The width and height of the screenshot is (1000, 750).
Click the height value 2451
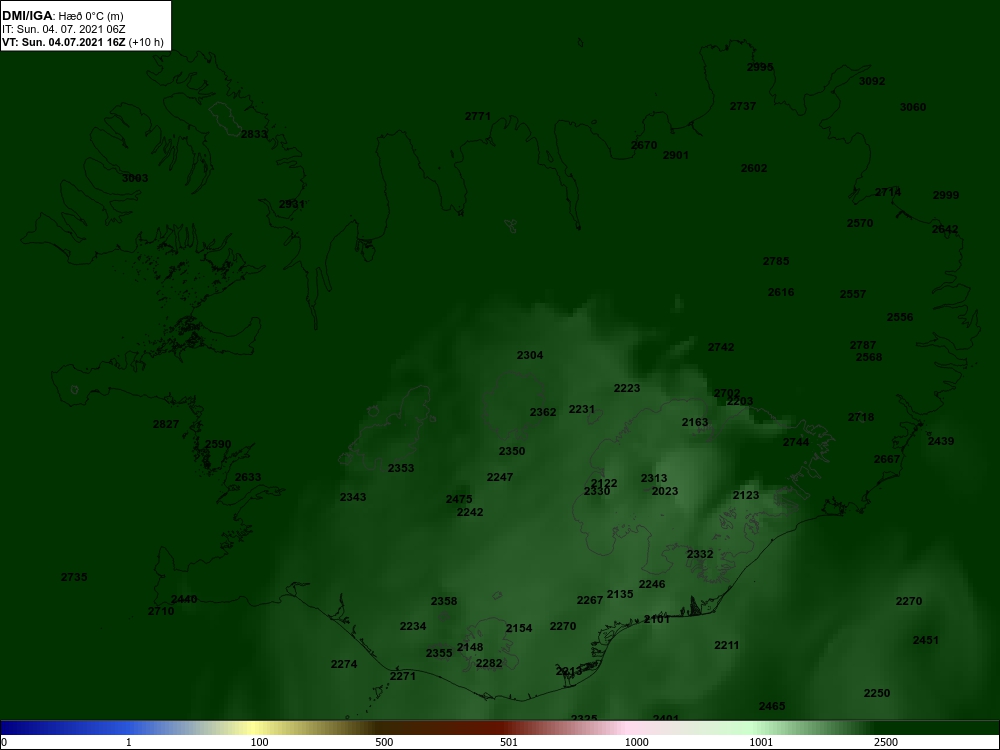925,640
